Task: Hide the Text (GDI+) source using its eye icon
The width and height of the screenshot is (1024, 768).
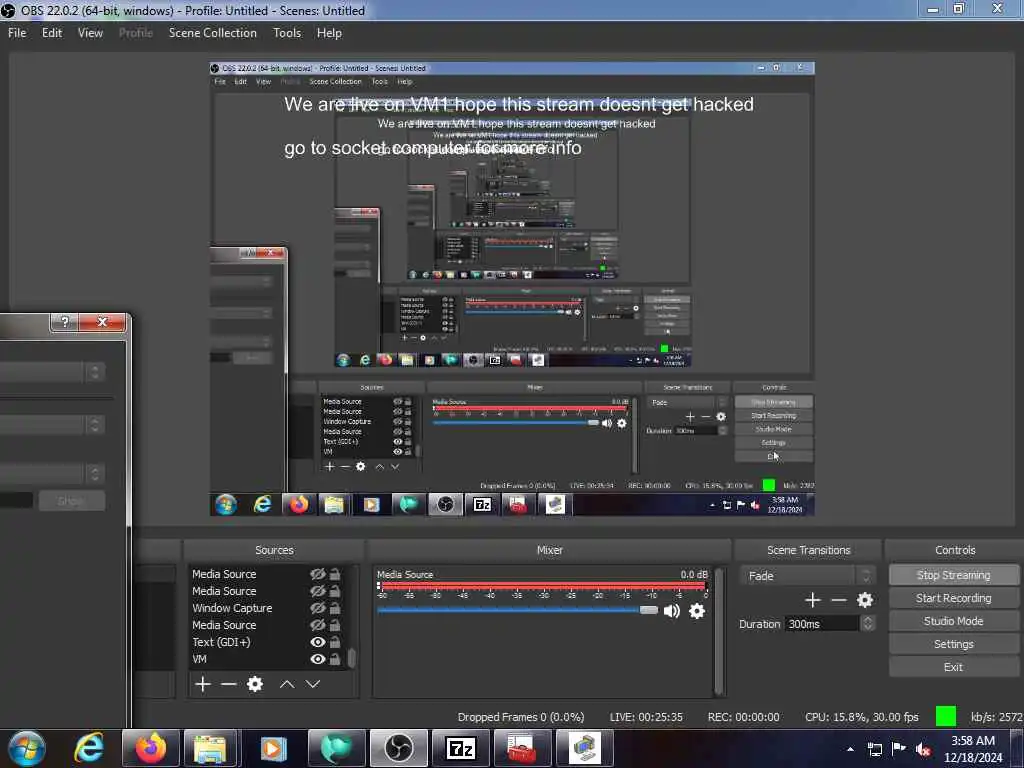Action: coord(317,642)
